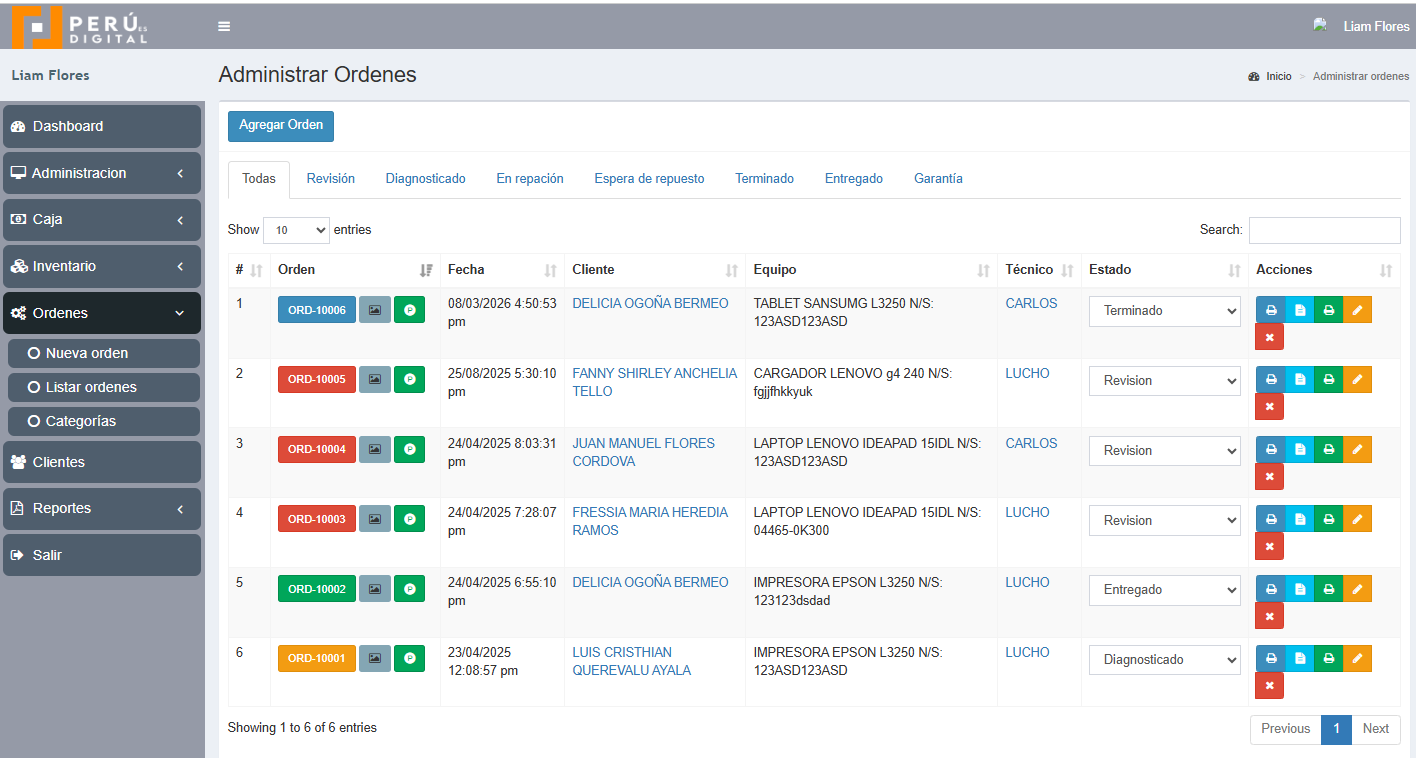Image resolution: width=1416 pixels, height=758 pixels.
Task: Delete order ORD-10001 with the red X
Action: [1270, 686]
